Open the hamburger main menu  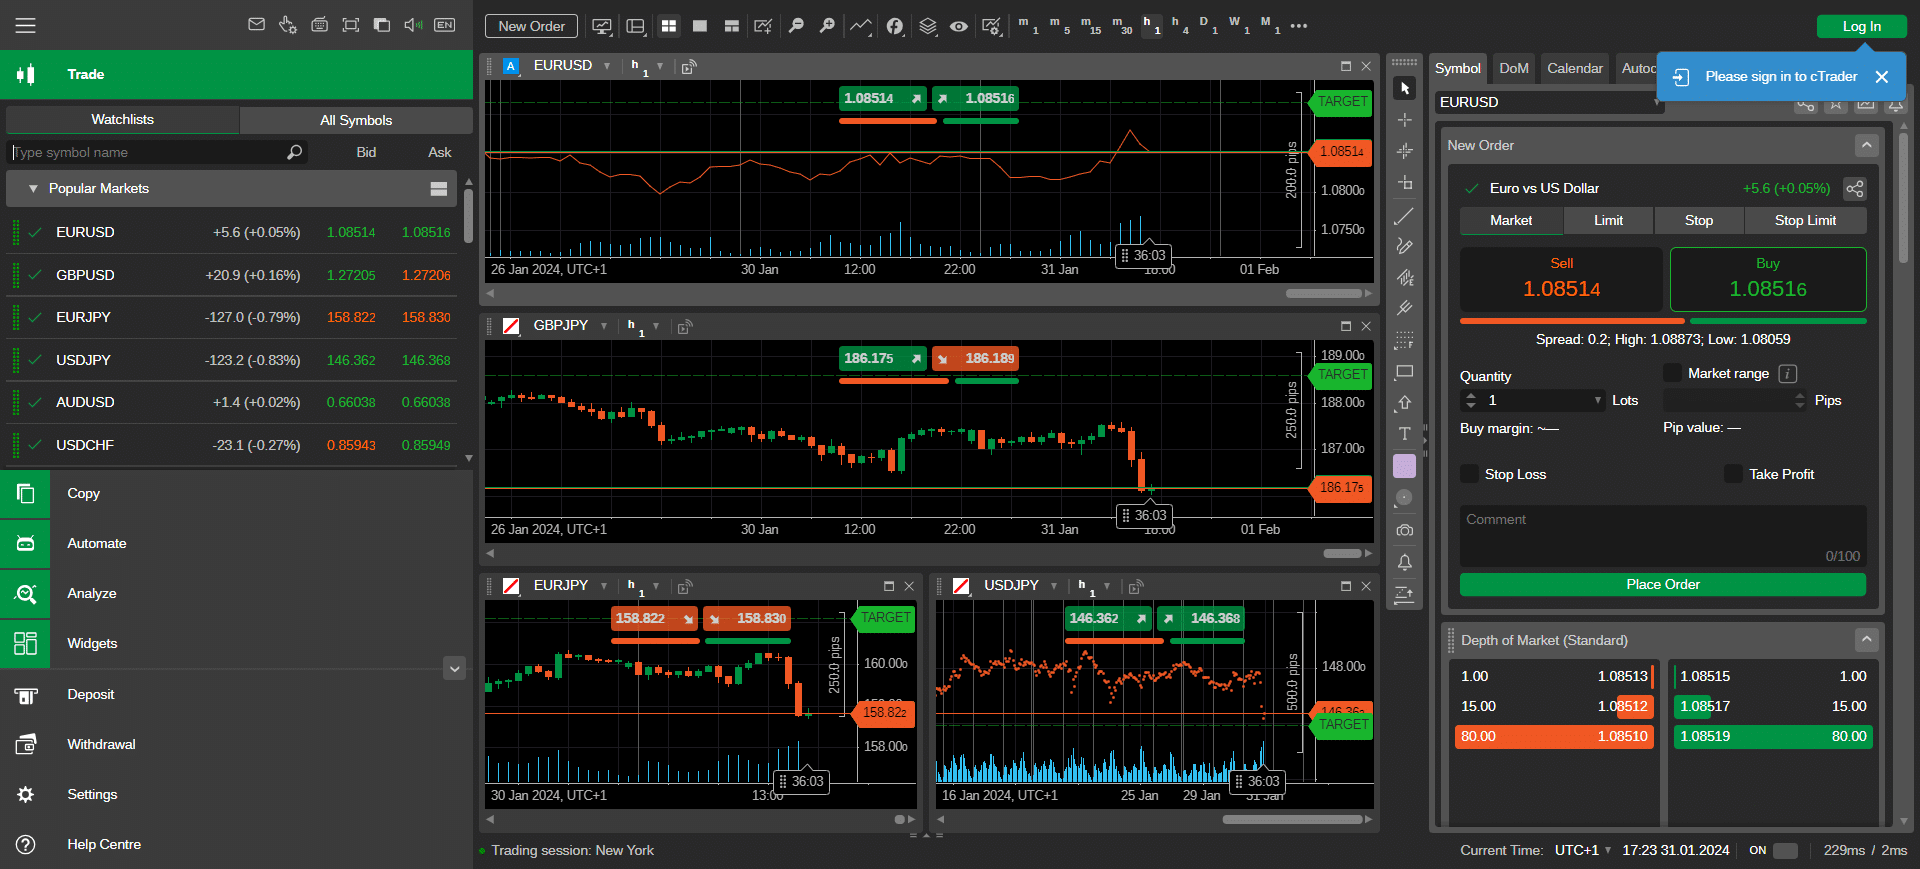(x=25, y=25)
